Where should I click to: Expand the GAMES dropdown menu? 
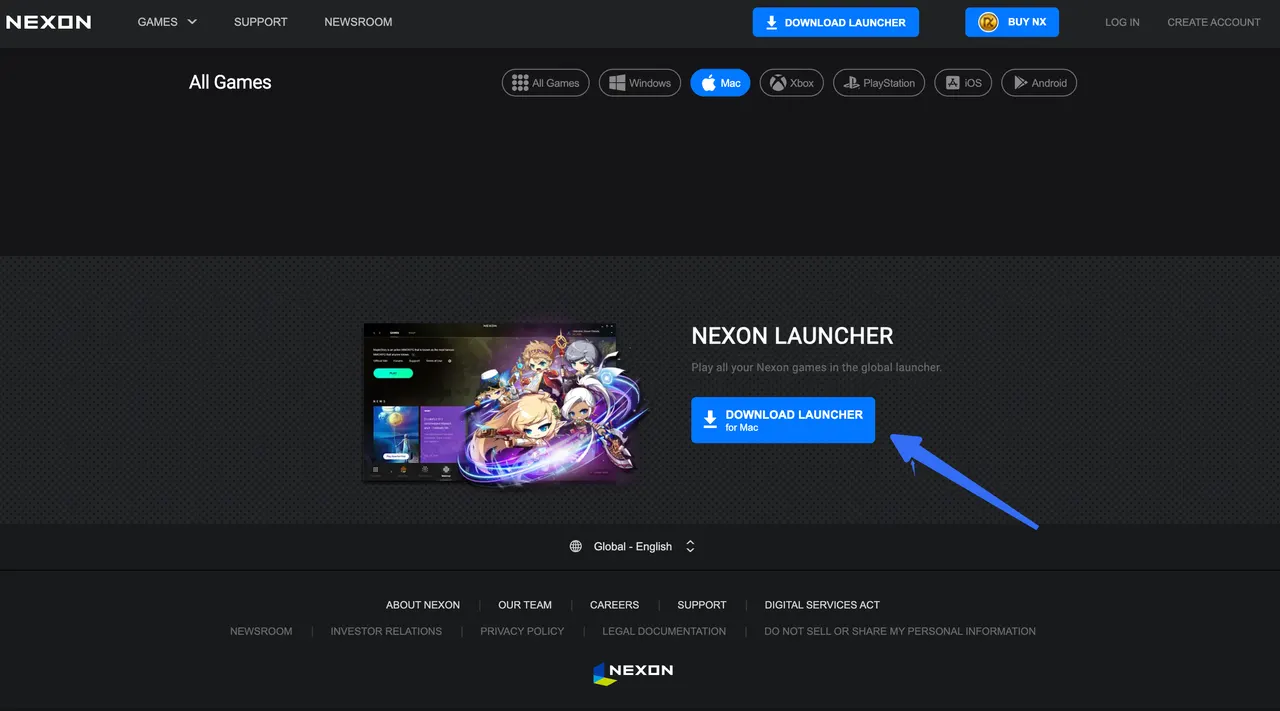coord(167,22)
